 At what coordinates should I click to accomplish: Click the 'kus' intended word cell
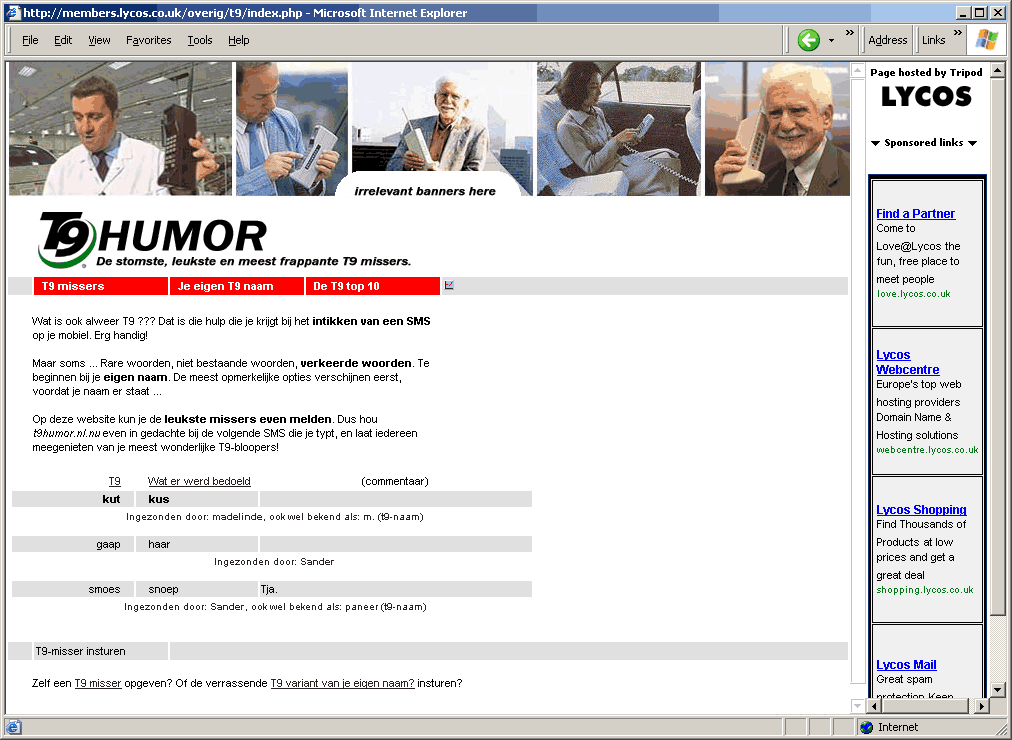pyautogui.click(x=197, y=499)
